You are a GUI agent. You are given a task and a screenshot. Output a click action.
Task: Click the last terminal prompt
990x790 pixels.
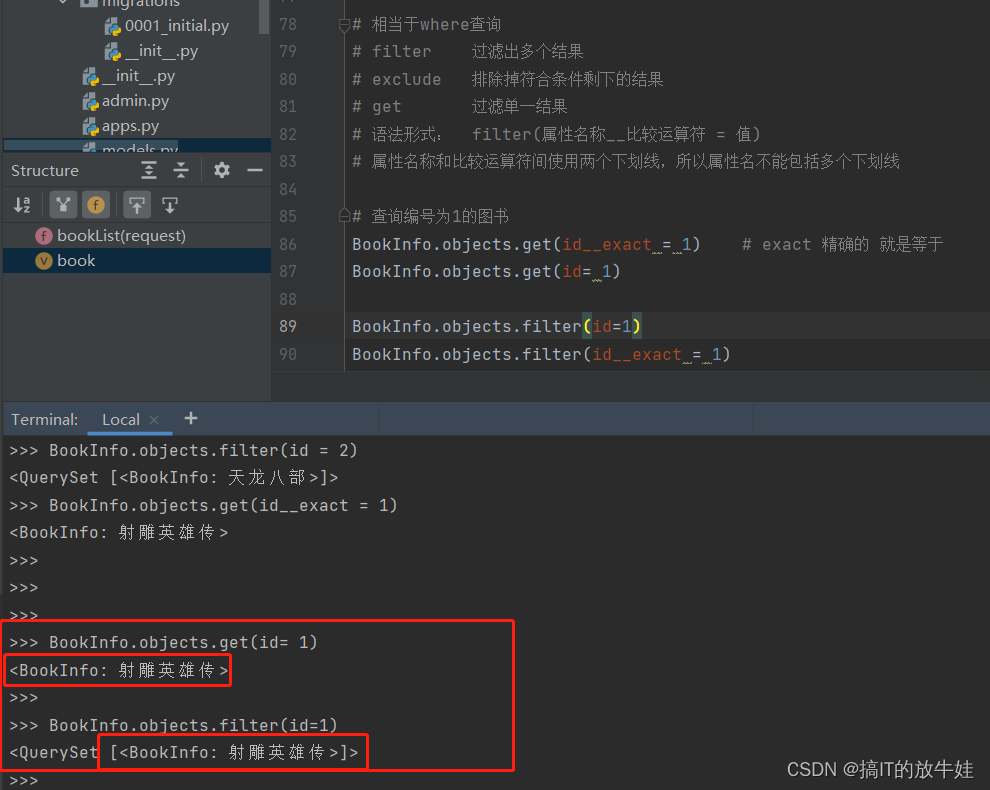[23, 781]
